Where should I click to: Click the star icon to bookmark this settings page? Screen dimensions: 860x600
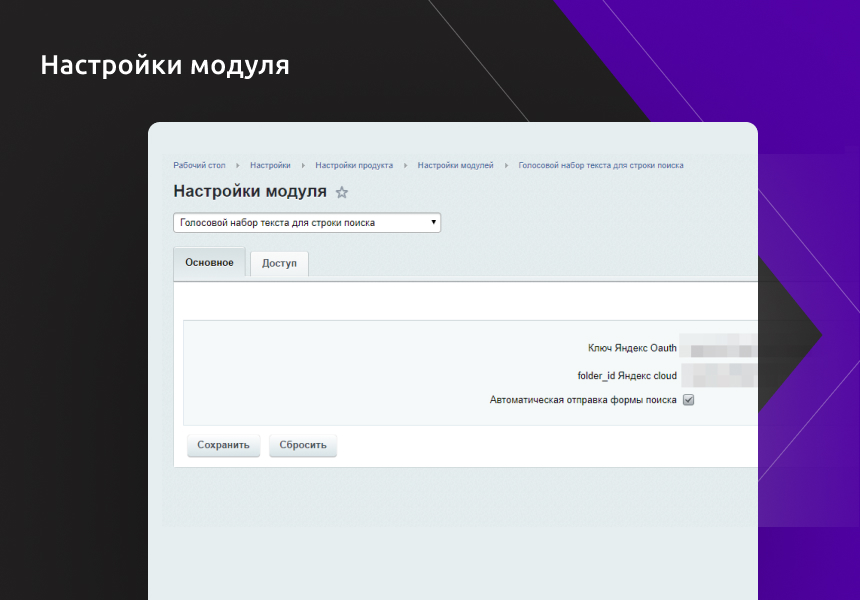click(x=340, y=192)
